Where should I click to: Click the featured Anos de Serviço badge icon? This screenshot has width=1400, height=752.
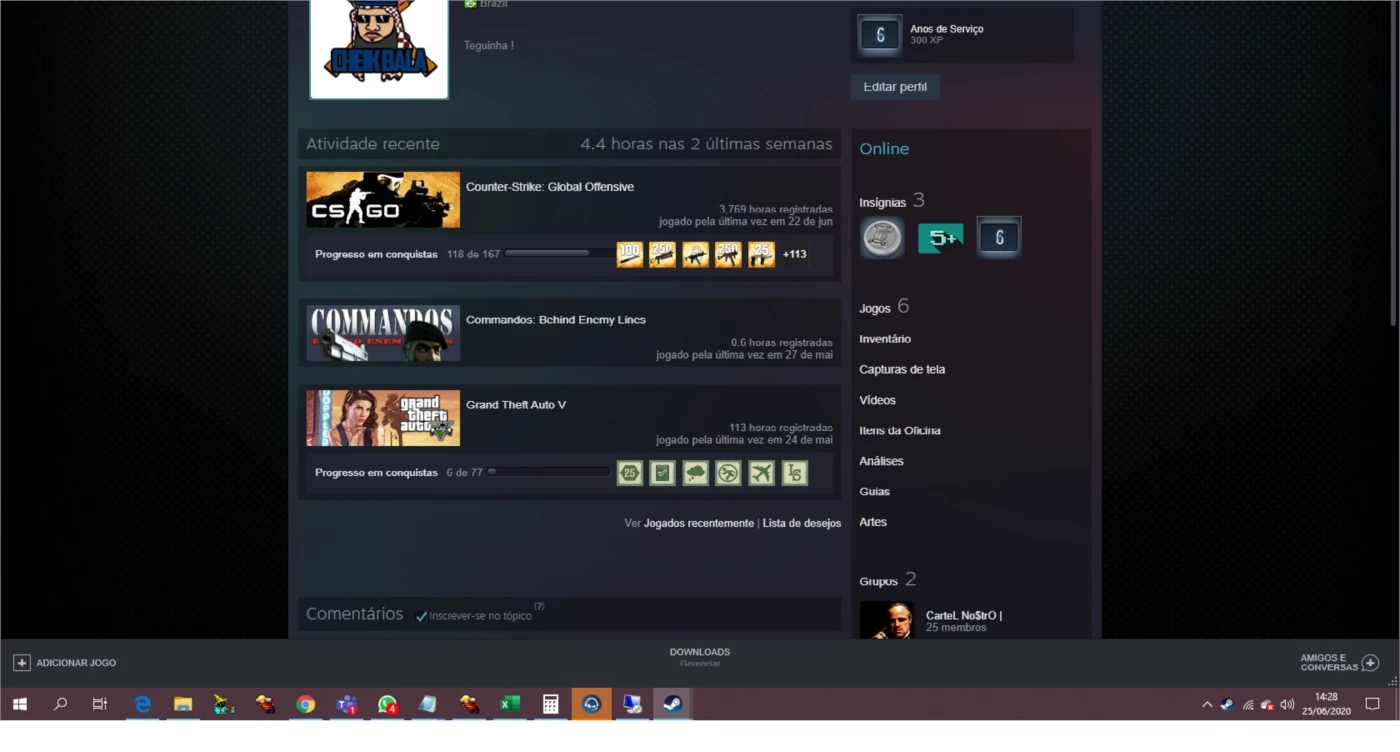[x=880, y=35]
